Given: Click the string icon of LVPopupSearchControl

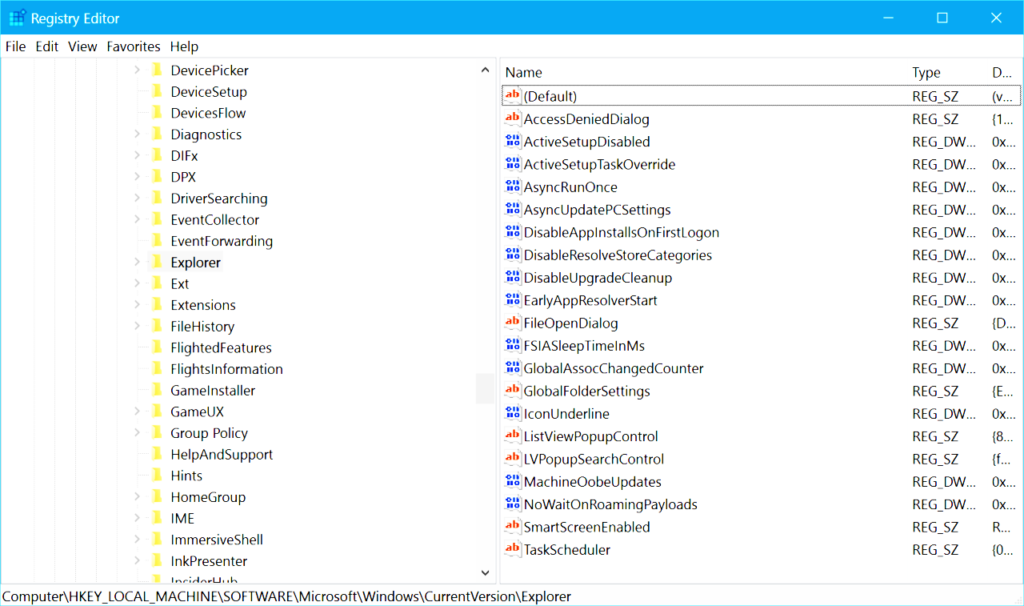Looking at the screenshot, I should pos(513,458).
